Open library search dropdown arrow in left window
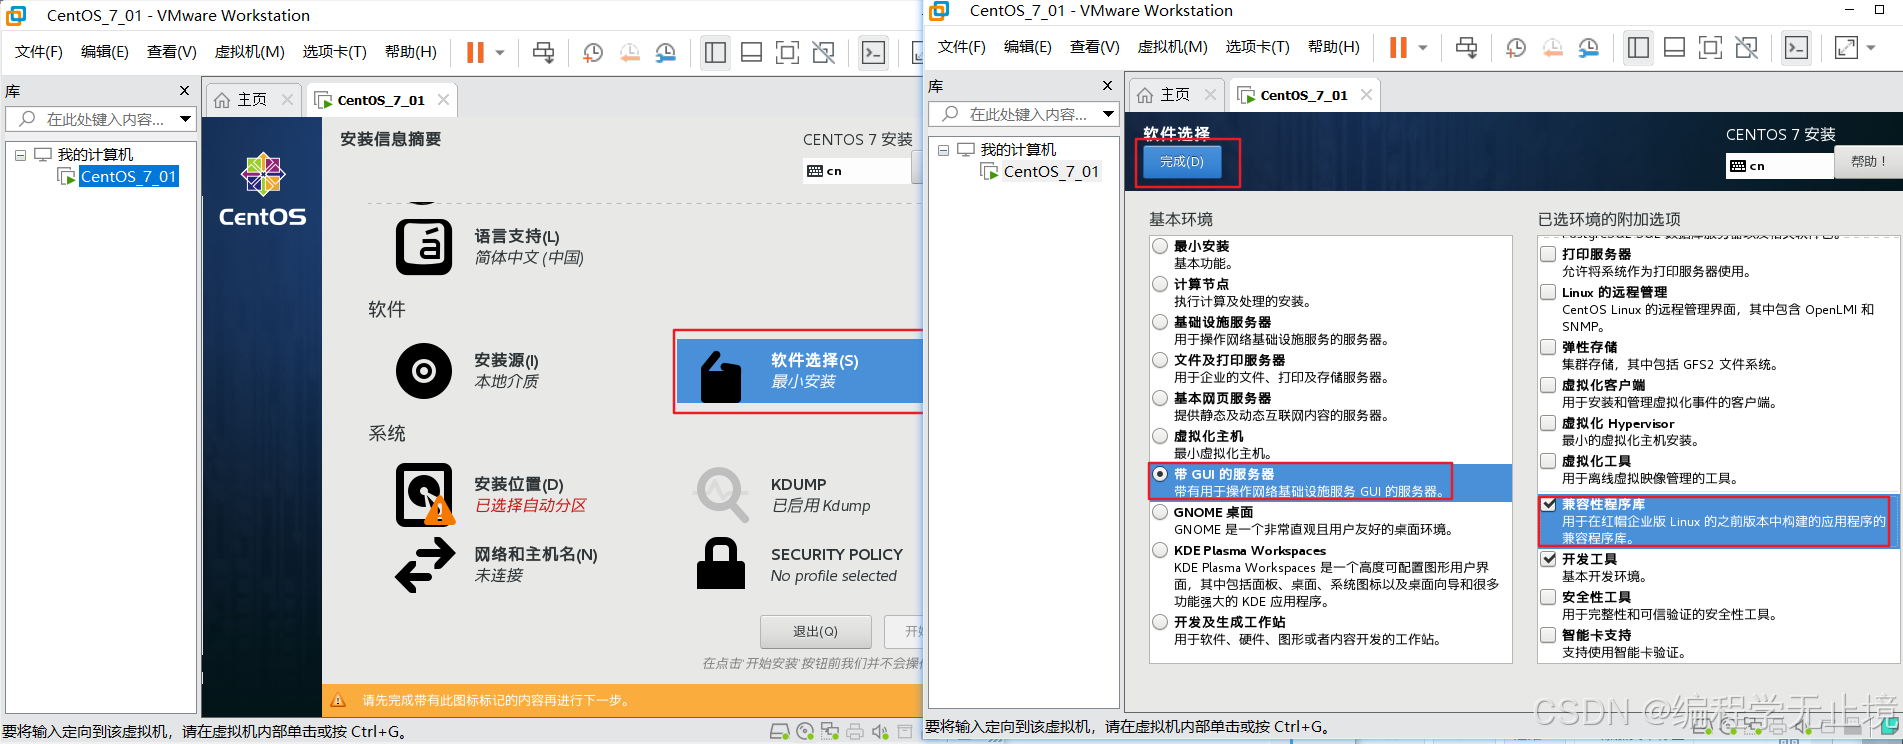This screenshot has height=744, width=1903. 185,119
